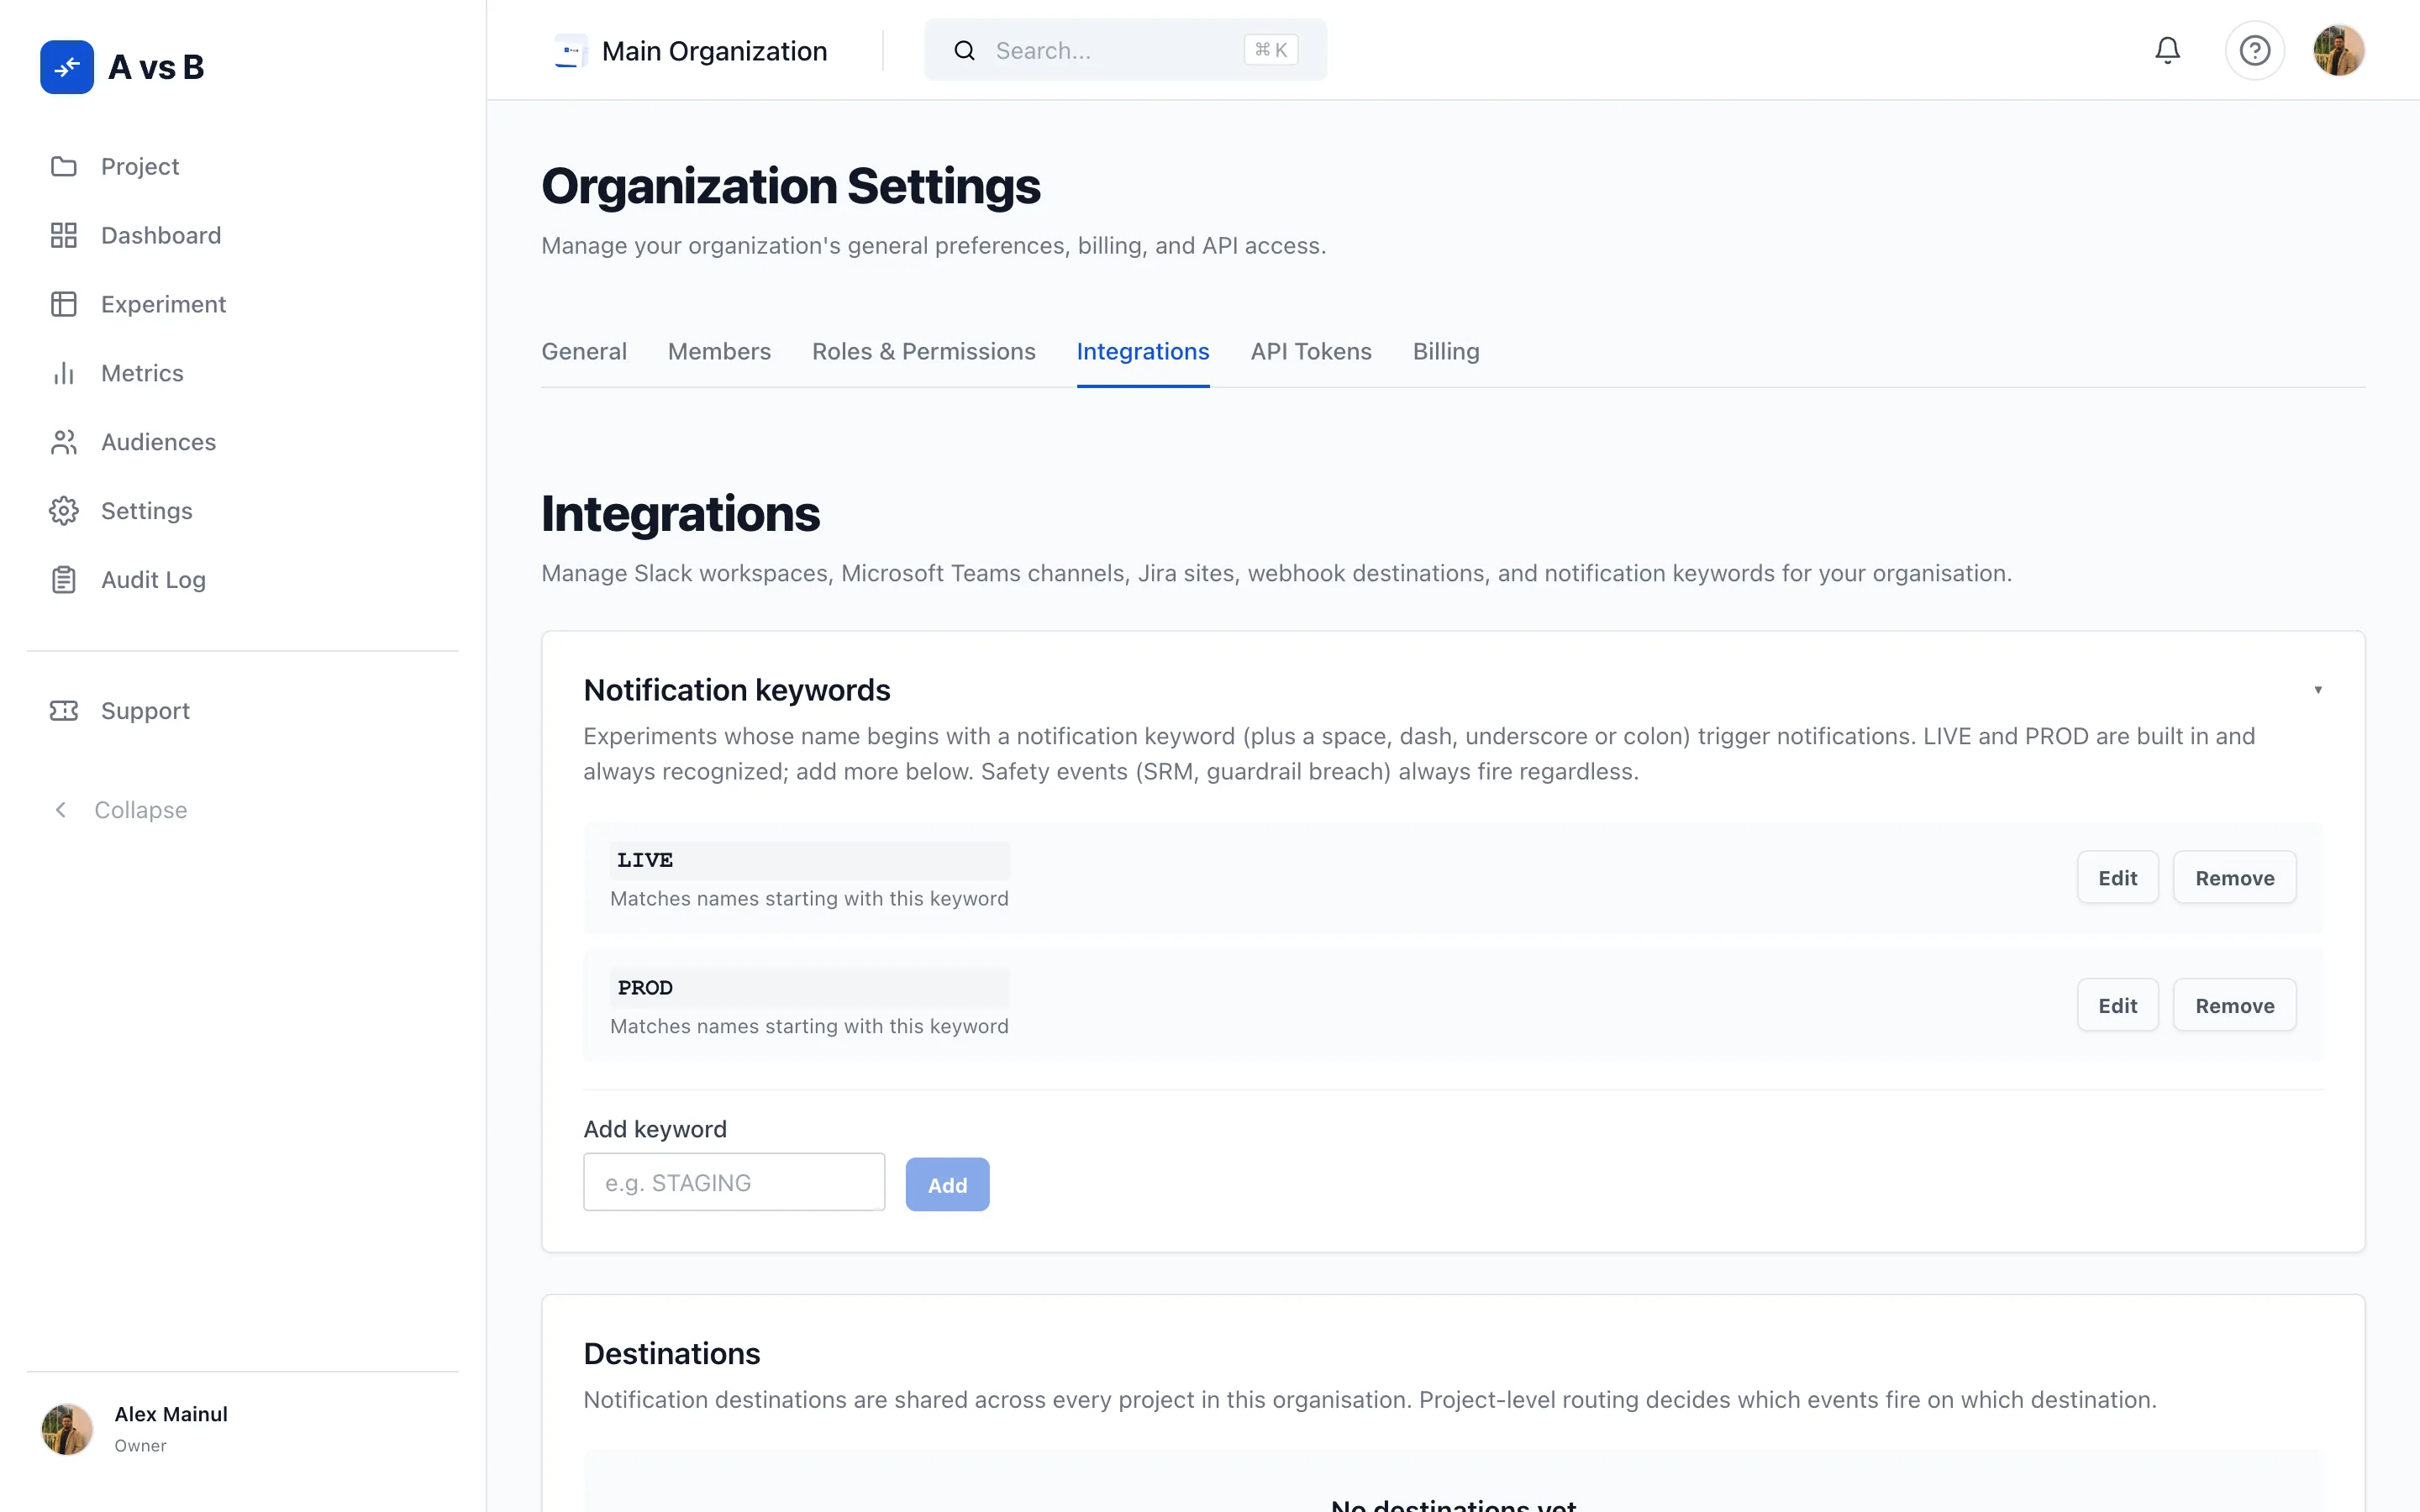Open the Audiences menu label
Image resolution: width=2420 pixels, height=1512 pixels.
click(x=158, y=442)
